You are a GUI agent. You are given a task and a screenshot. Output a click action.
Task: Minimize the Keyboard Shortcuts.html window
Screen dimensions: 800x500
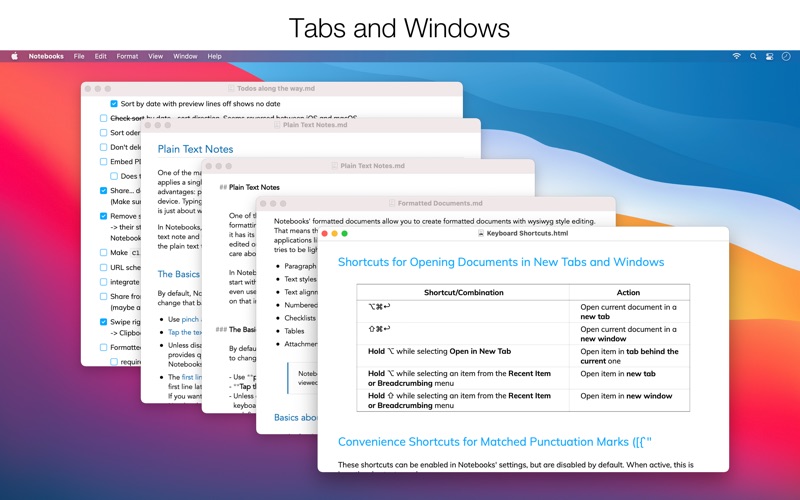pyautogui.click(x=335, y=233)
